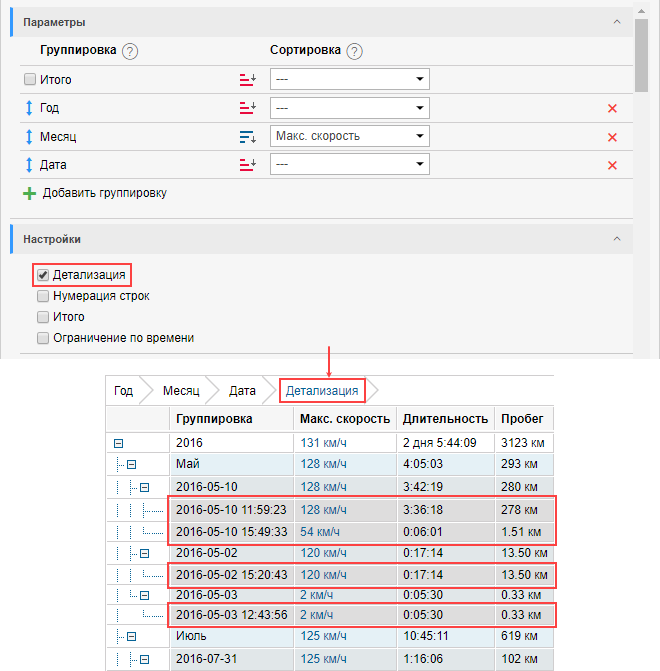The width and height of the screenshot is (660, 671).
Task: Toggle sort direction icon for Месяц row
Action: coord(248,137)
